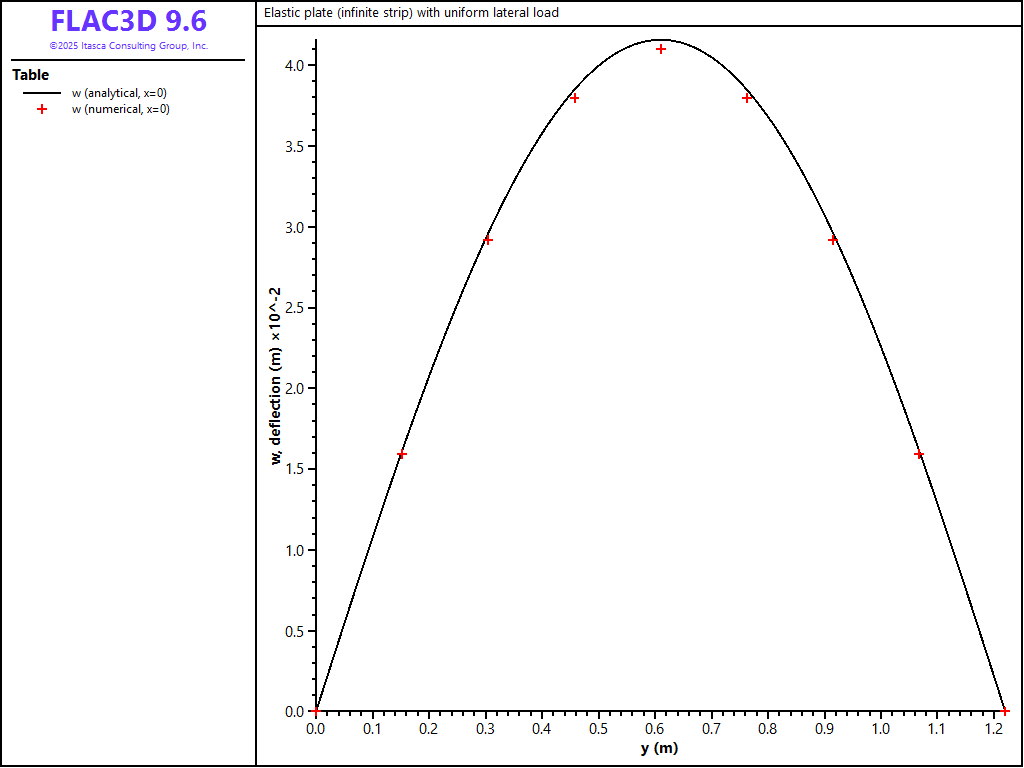Click the red plus marker in the legend

pos(42,110)
